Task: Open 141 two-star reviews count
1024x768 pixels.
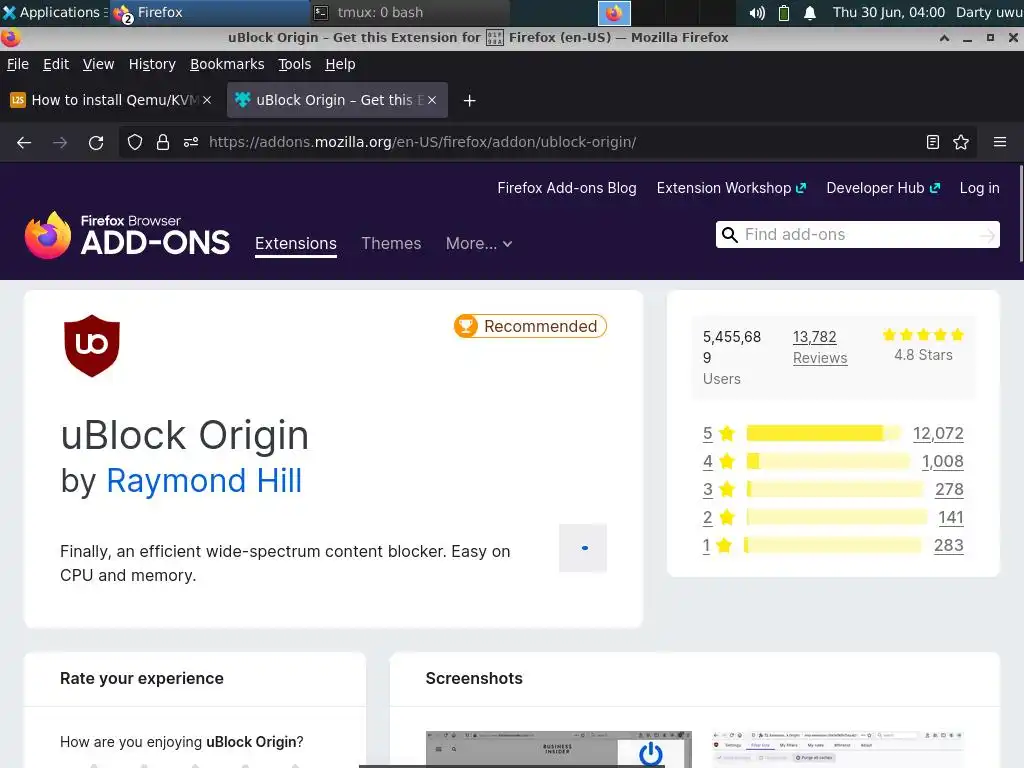Action: click(951, 518)
